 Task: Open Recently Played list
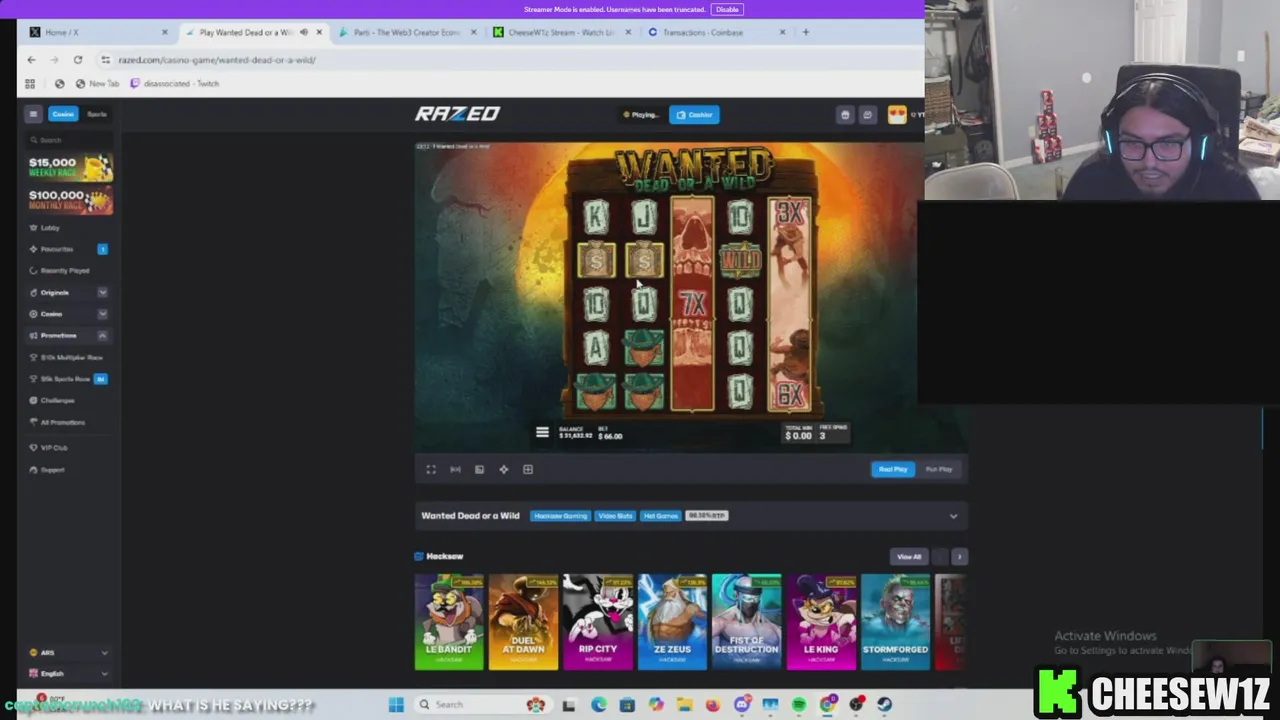pos(65,271)
